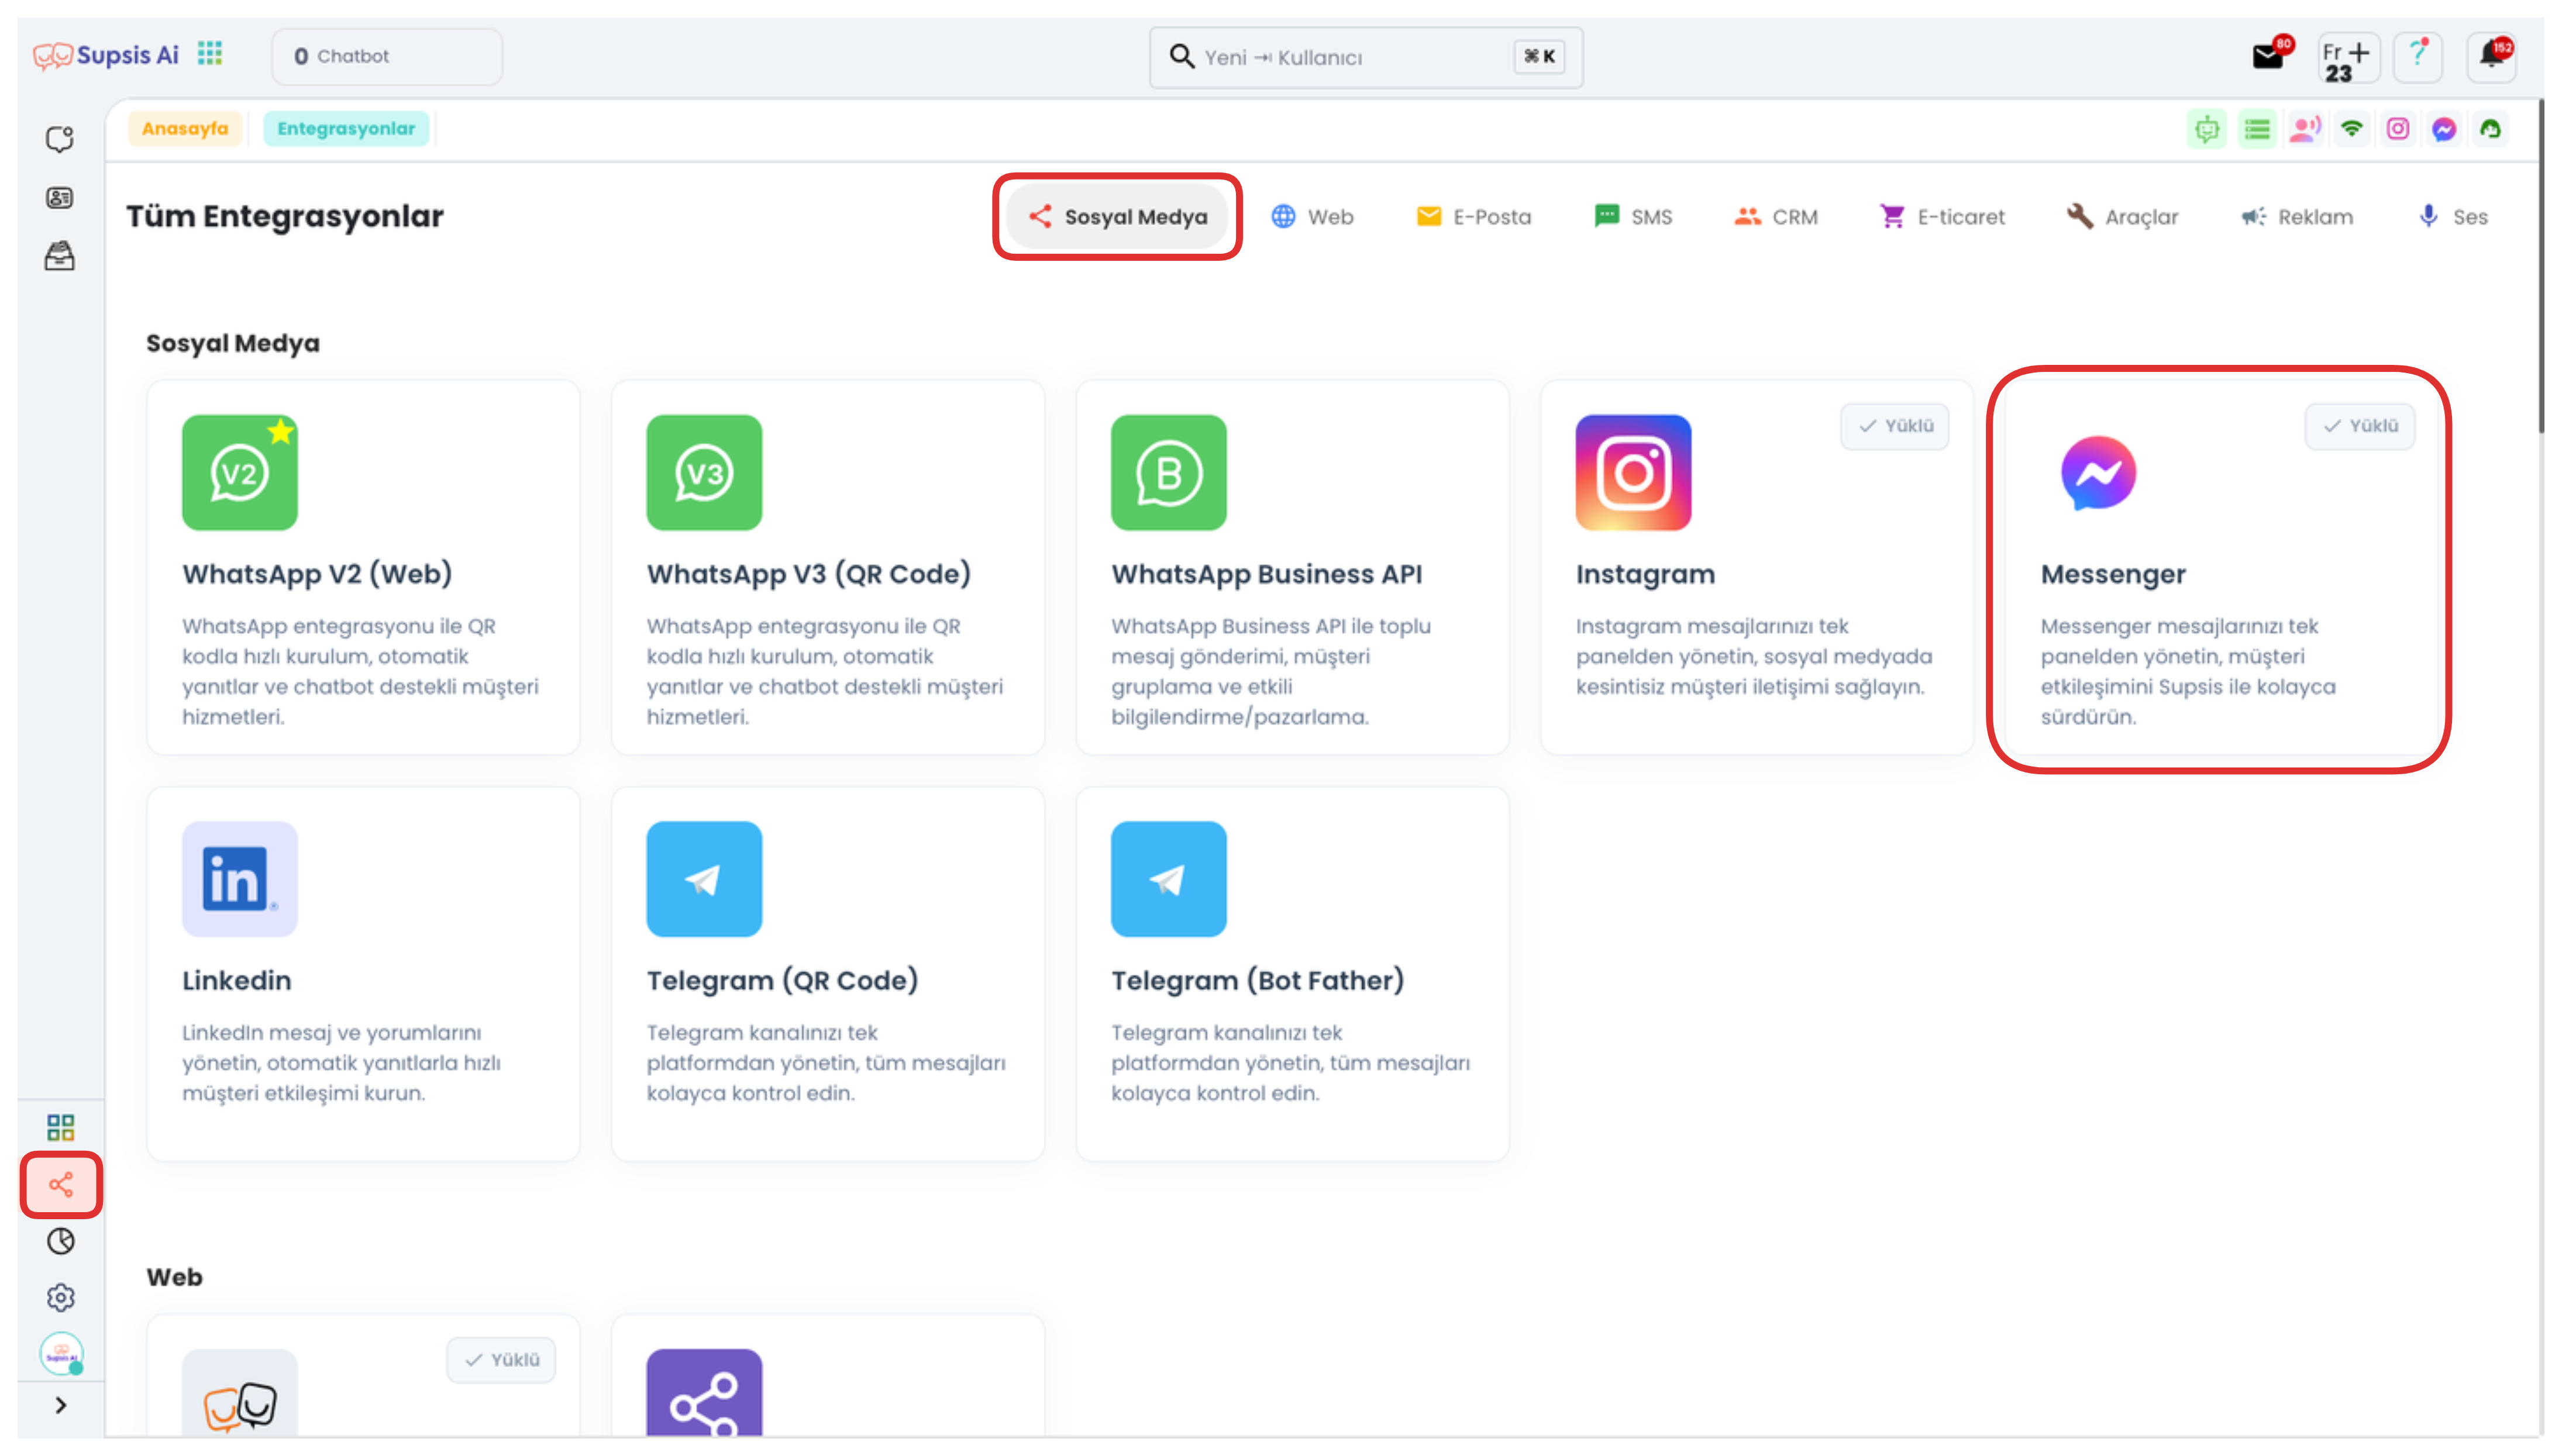Select the Web category tab

[1312, 217]
